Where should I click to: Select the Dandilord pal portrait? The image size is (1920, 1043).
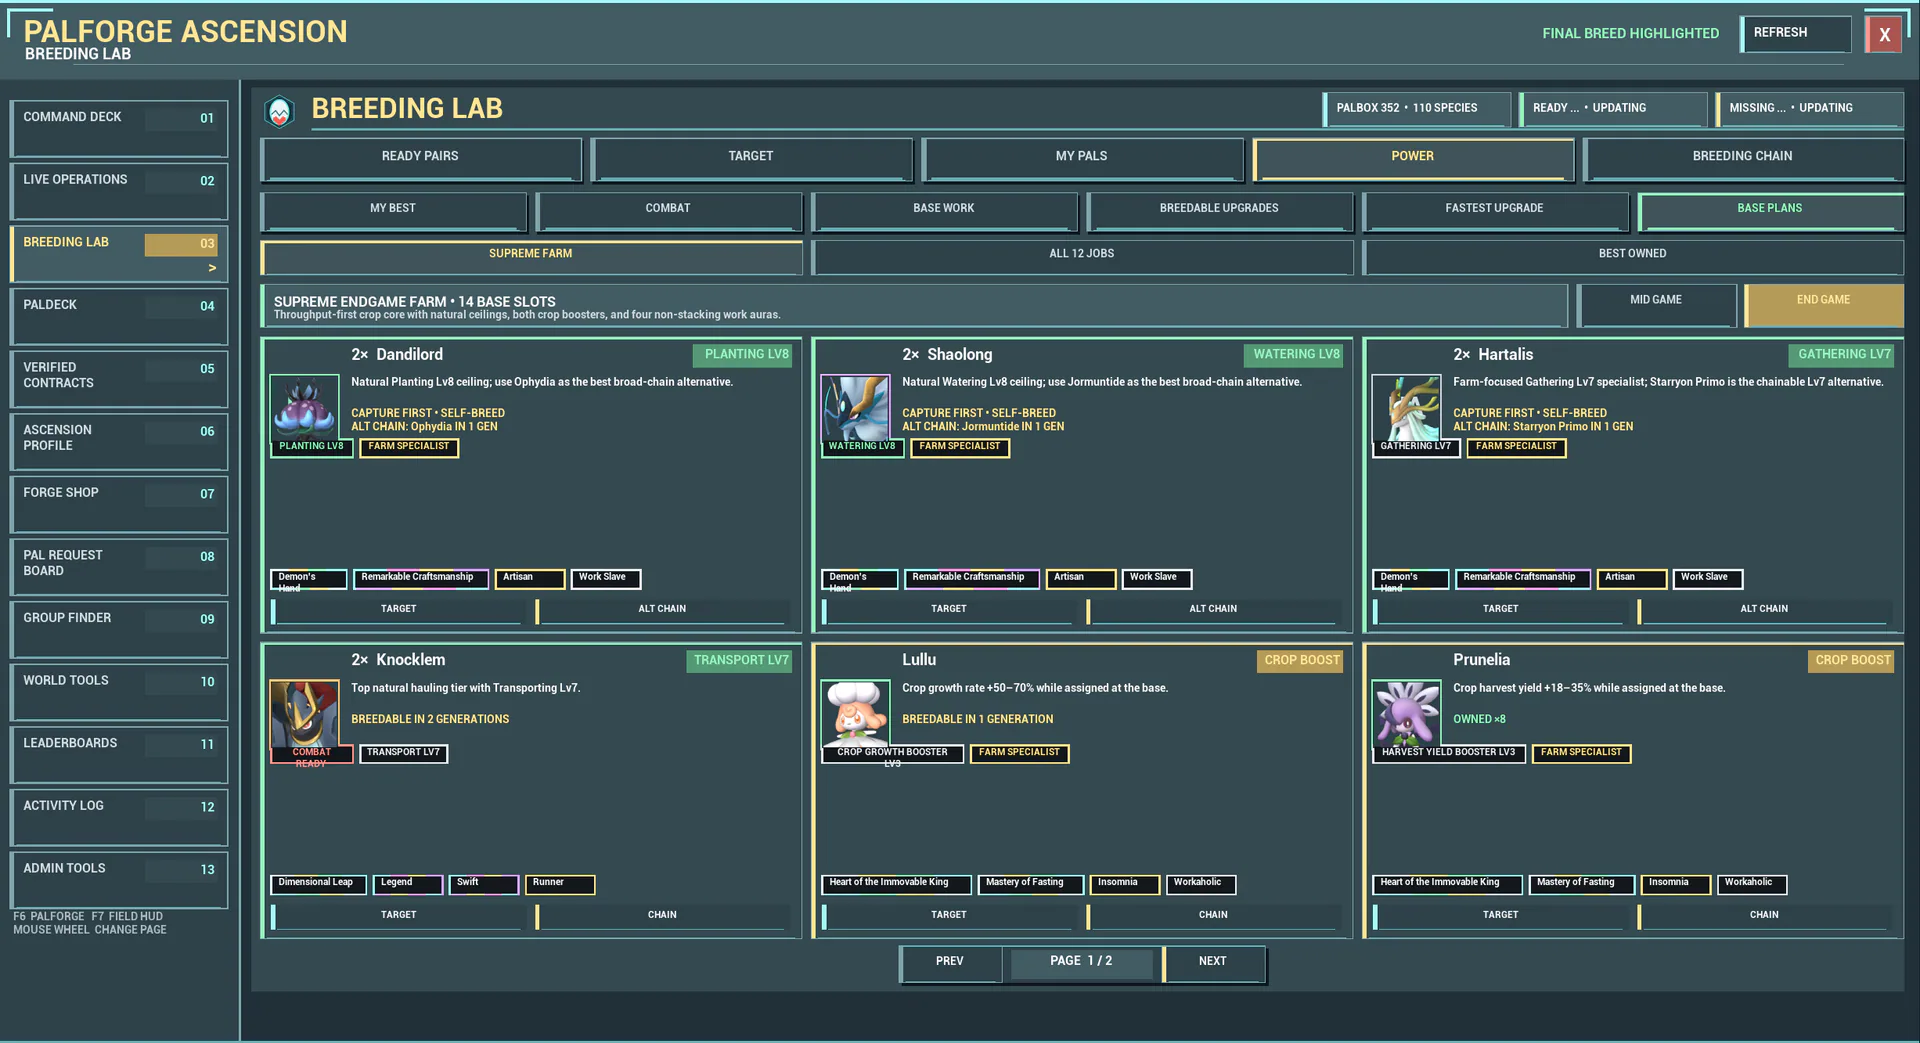point(305,408)
